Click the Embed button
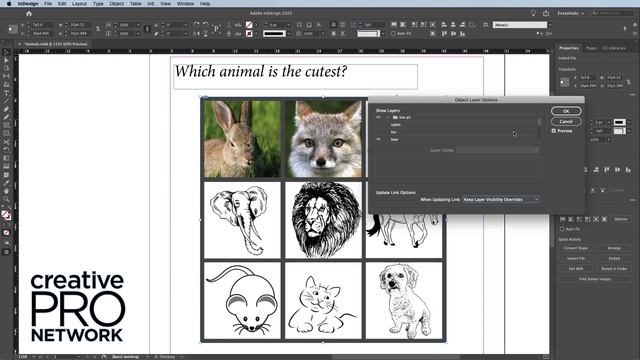Screen dimensions: 640x360 614,258
